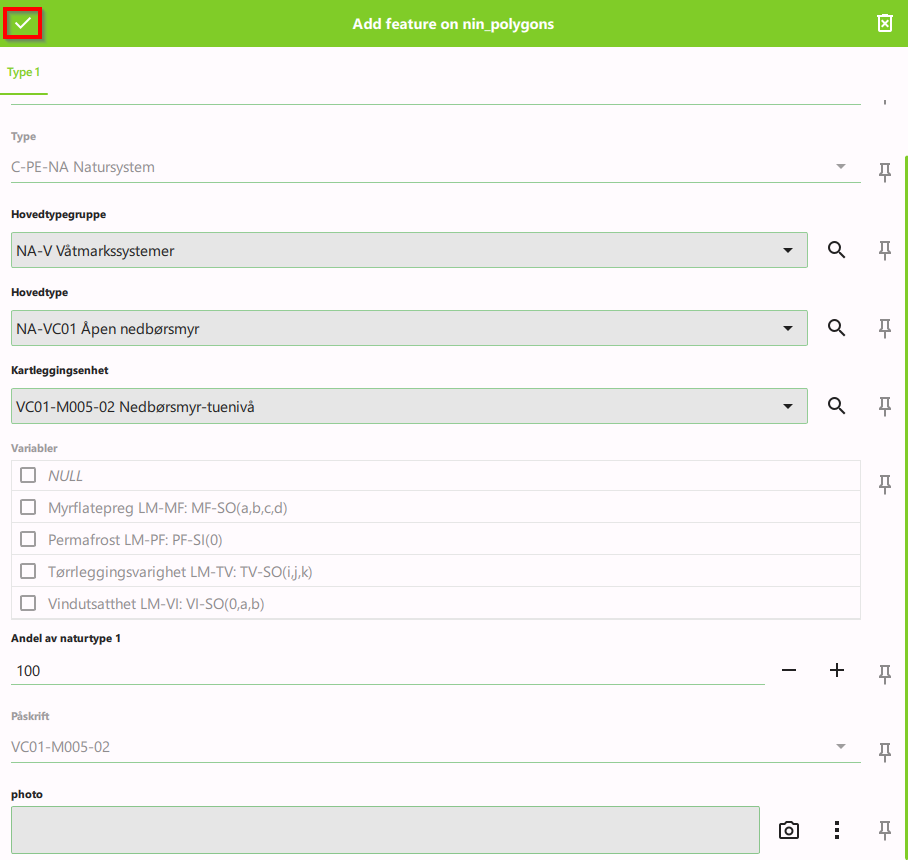
Task: Search Hovedtypegruppe values with magnifier icon
Action: point(836,250)
